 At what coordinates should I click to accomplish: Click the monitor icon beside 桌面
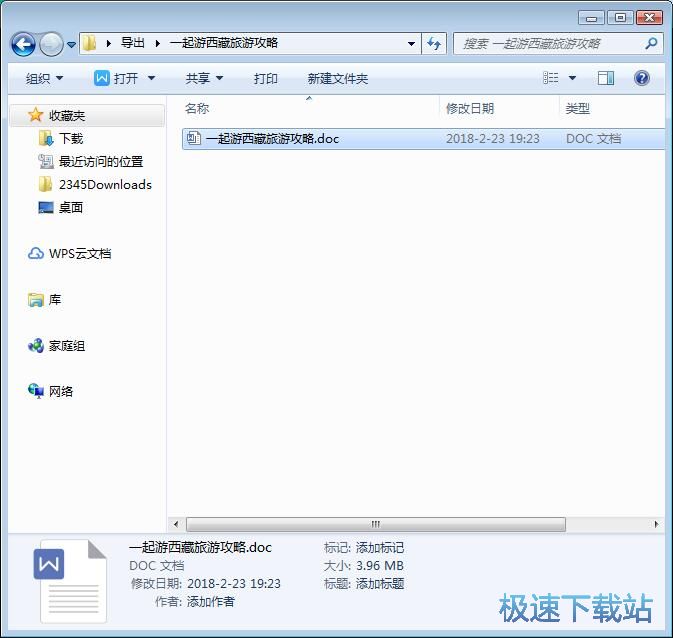(x=45, y=208)
